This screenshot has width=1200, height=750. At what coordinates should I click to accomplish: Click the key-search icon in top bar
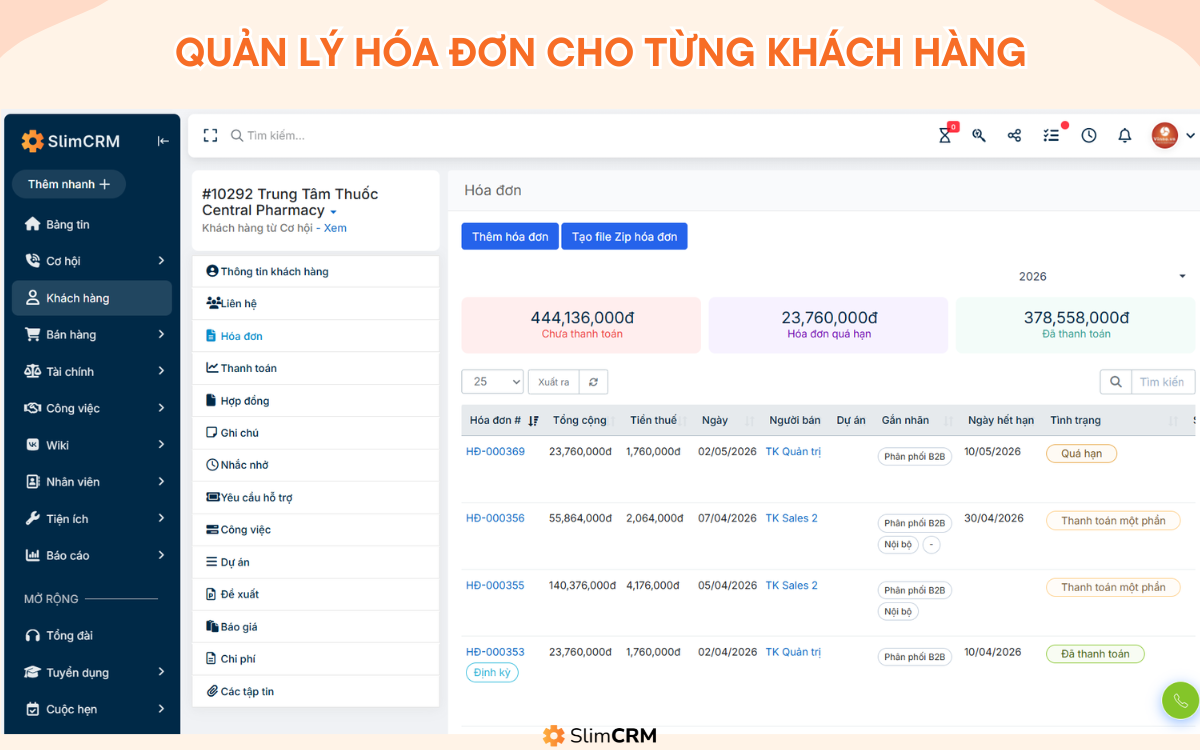click(979, 135)
